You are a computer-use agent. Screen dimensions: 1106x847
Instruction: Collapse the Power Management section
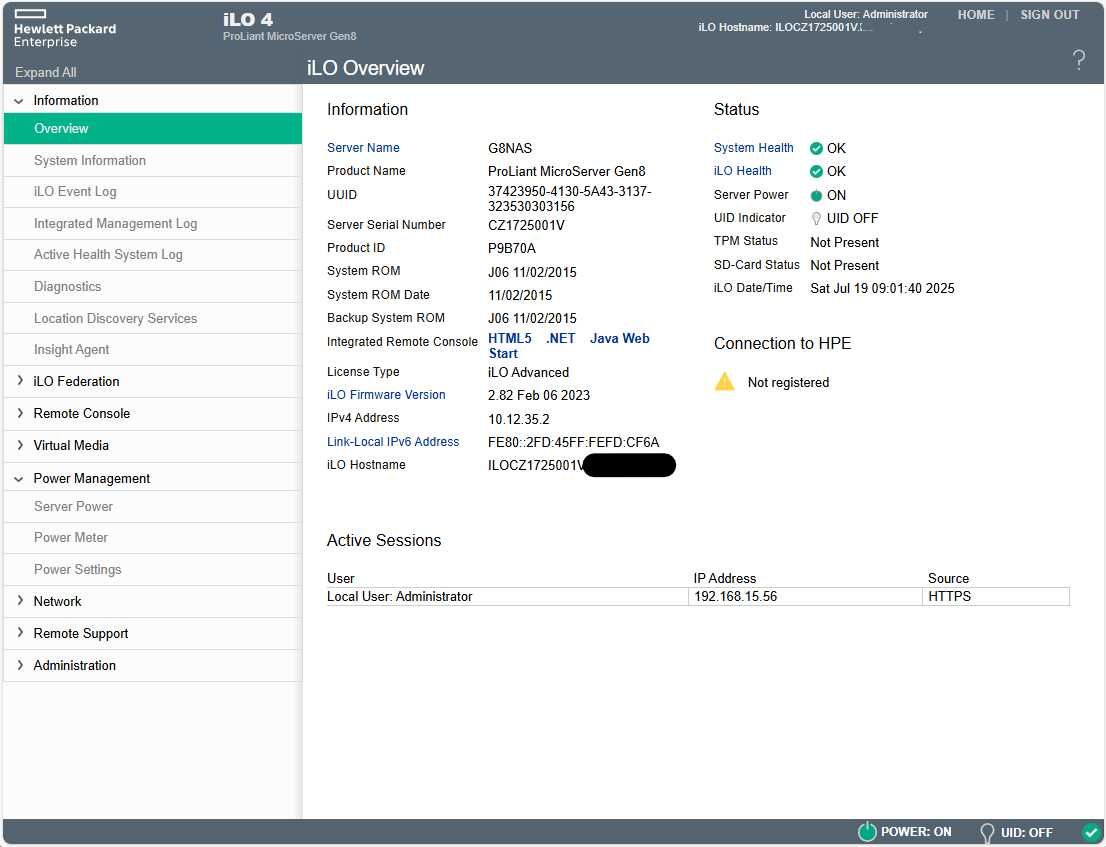pyautogui.click(x=19, y=479)
